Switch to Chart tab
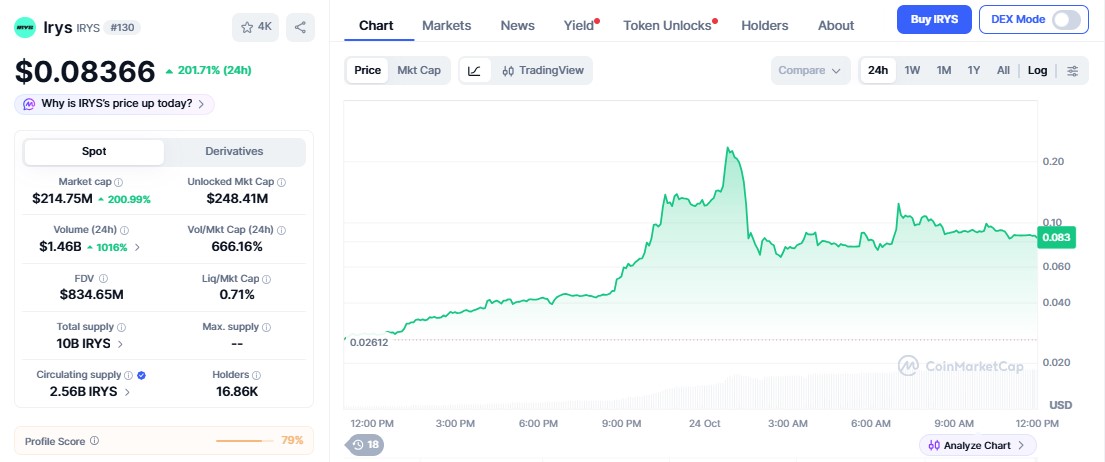Viewport: 1105px width, 462px height. 376,25
